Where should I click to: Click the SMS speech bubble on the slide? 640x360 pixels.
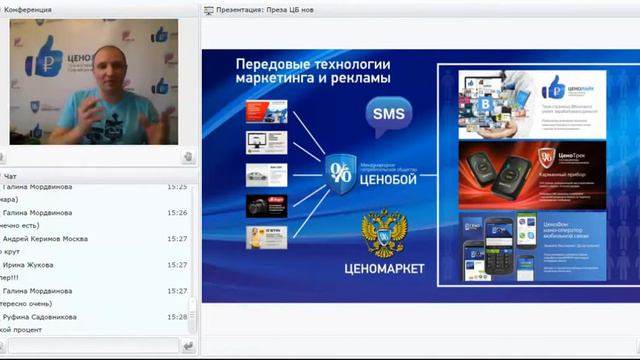[x=389, y=116]
